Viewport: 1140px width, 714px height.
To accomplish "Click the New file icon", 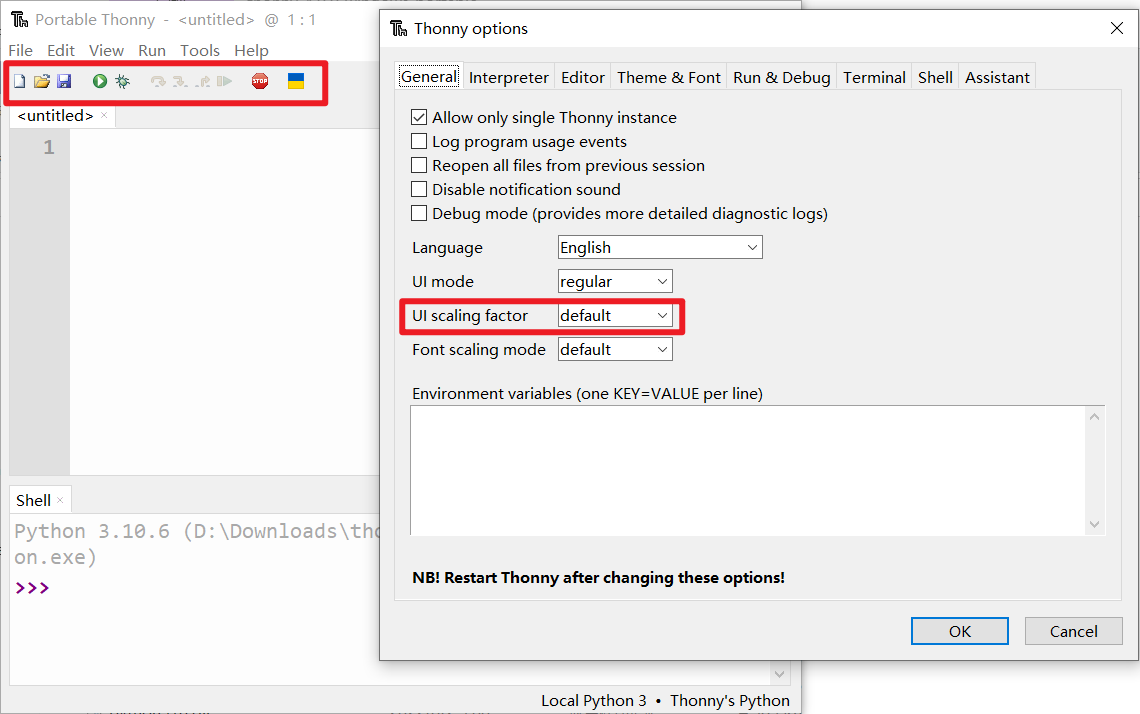I will (18, 81).
